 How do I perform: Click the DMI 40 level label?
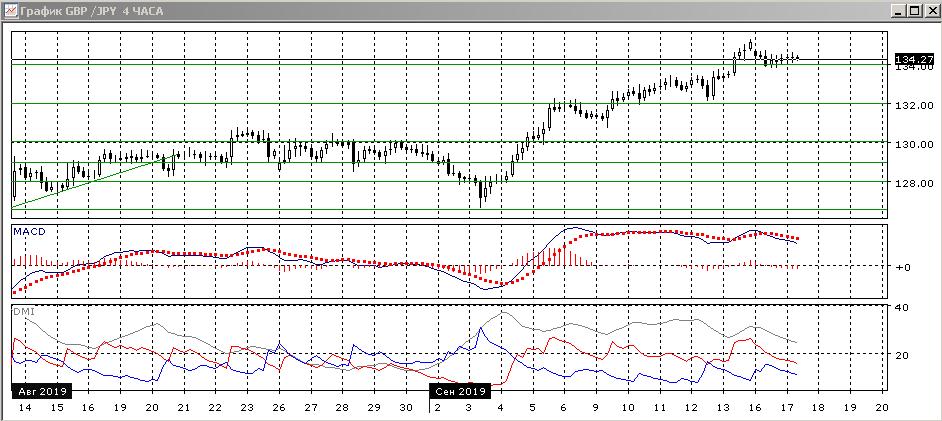click(x=900, y=308)
